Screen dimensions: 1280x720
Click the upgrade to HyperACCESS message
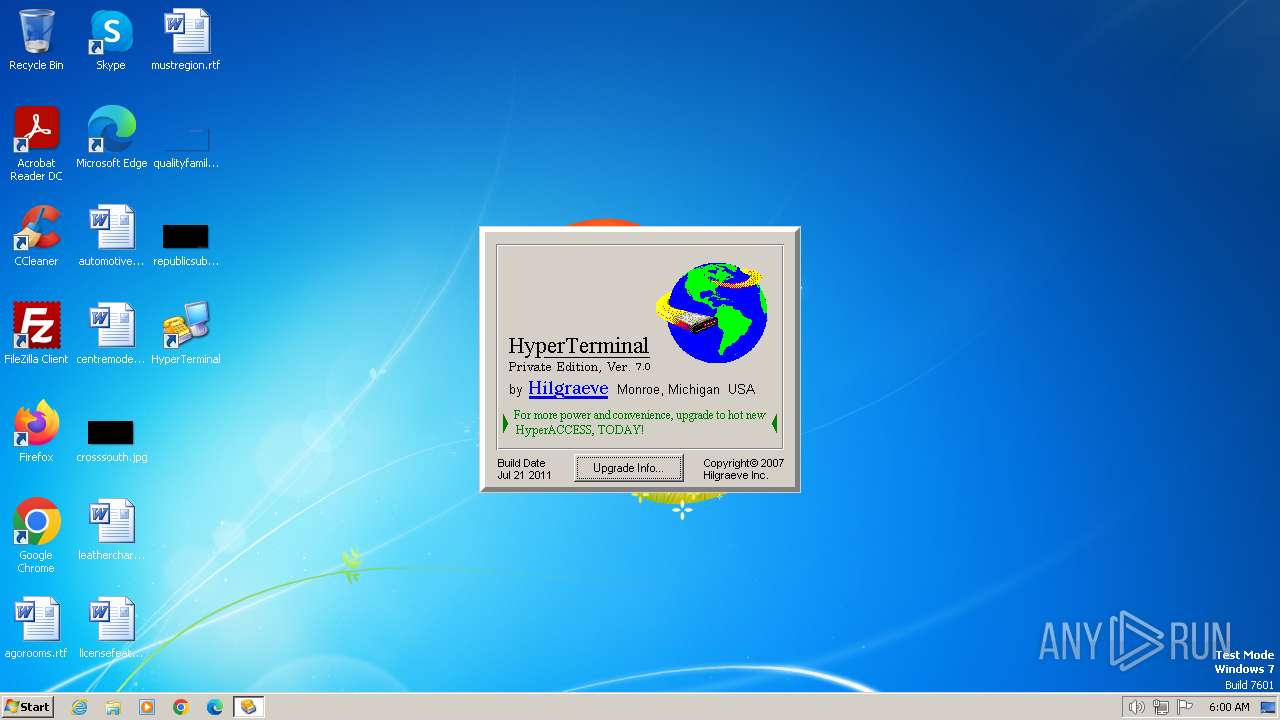(x=639, y=422)
